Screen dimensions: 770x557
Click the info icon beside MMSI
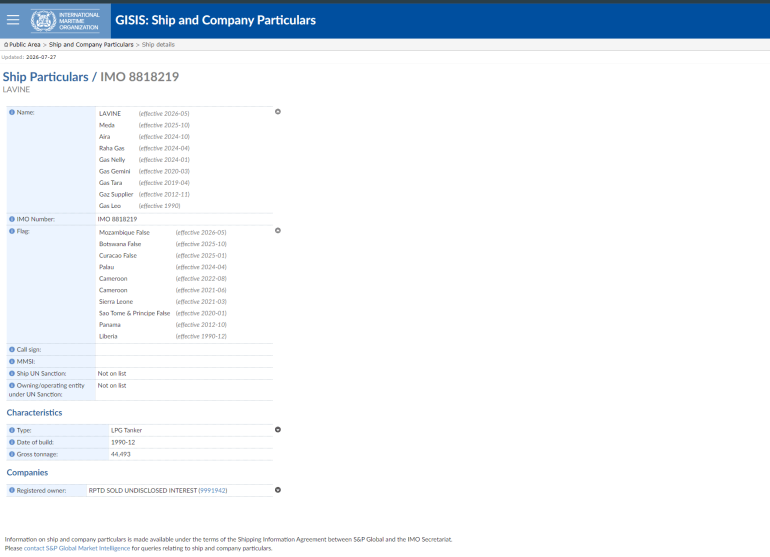click(12, 362)
